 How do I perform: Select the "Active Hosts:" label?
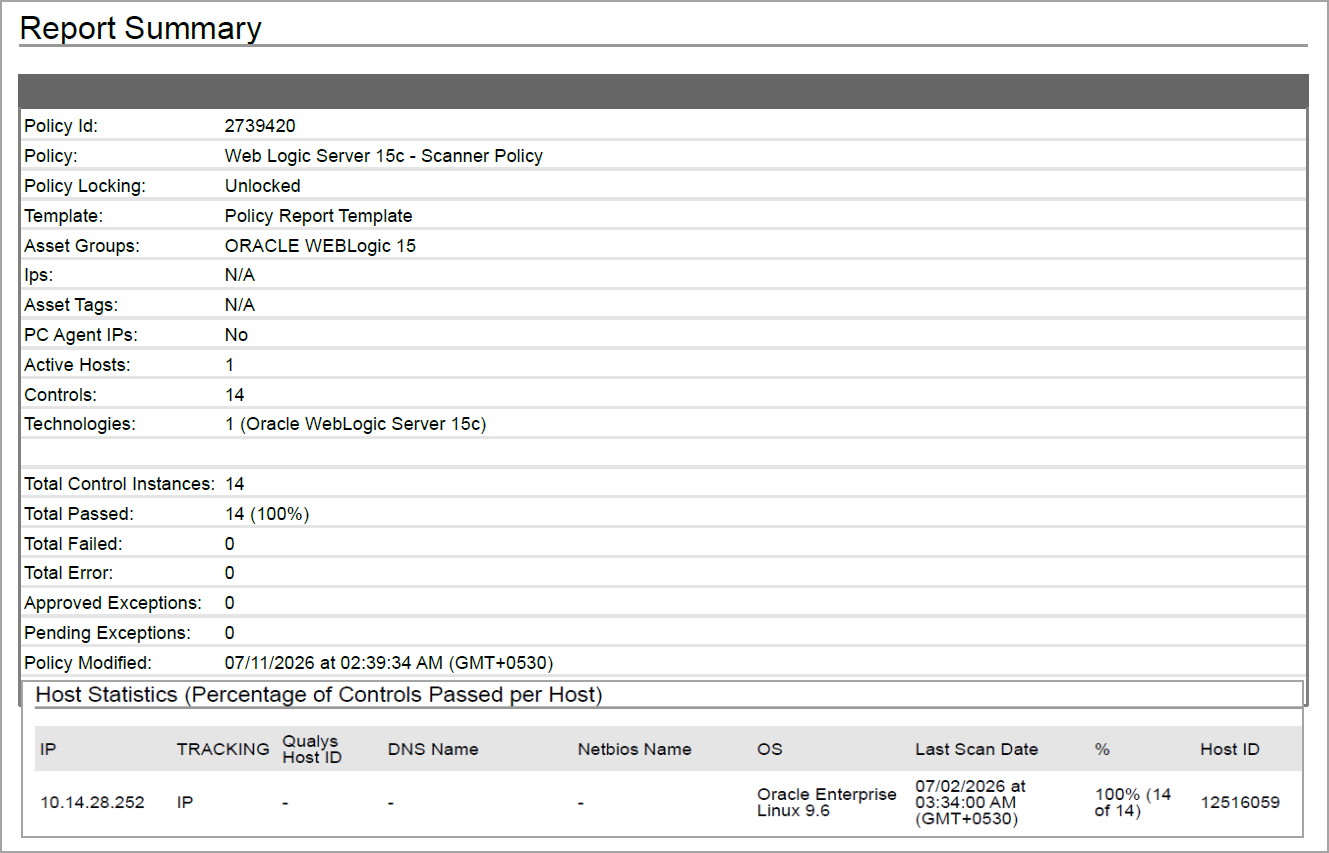pos(77,365)
